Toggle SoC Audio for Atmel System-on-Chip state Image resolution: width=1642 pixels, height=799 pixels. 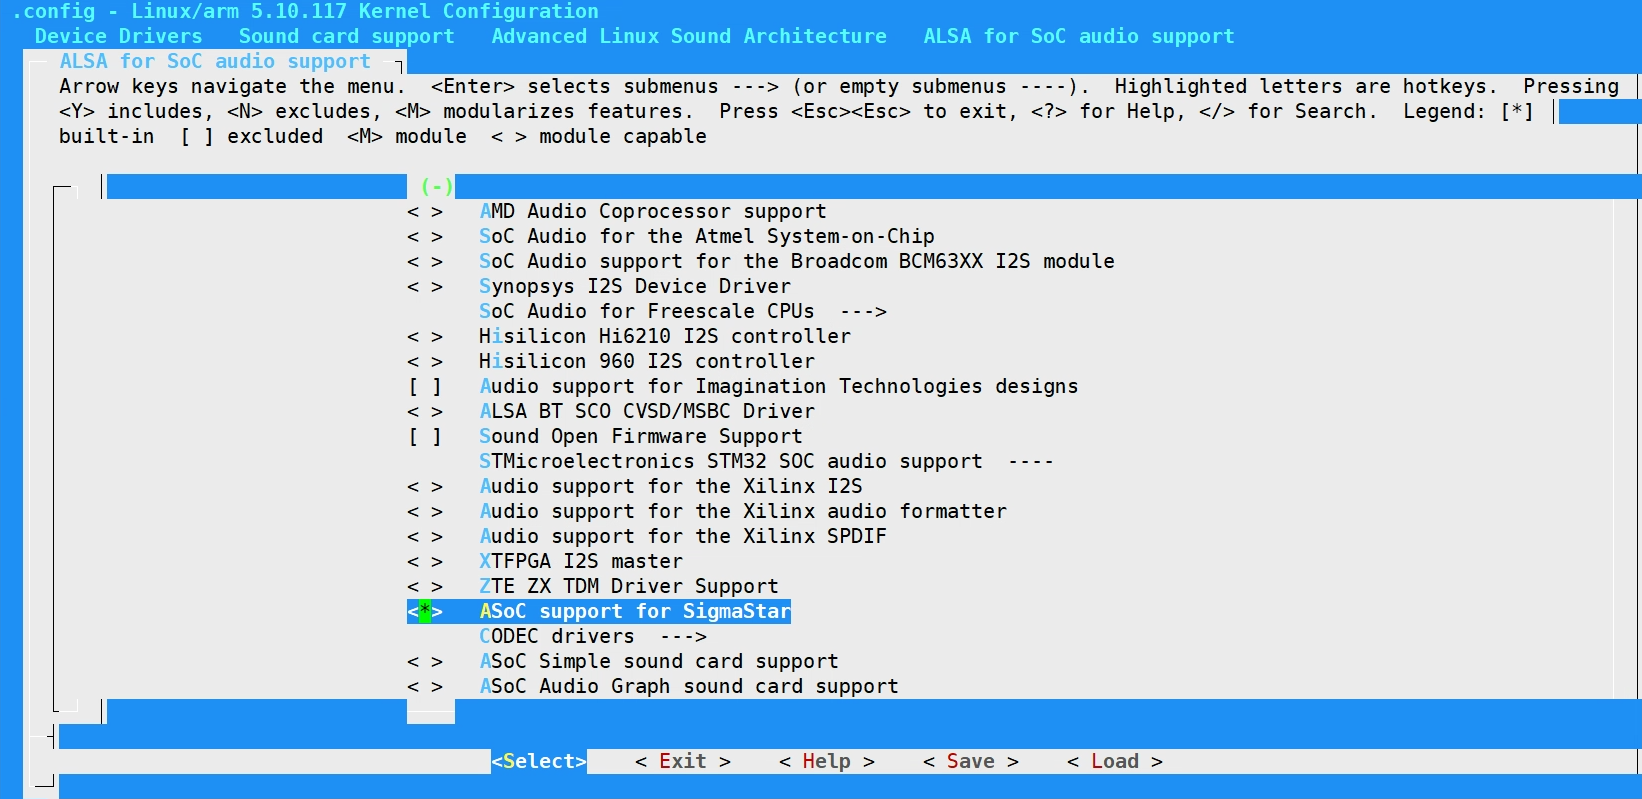(x=425, y=236)
